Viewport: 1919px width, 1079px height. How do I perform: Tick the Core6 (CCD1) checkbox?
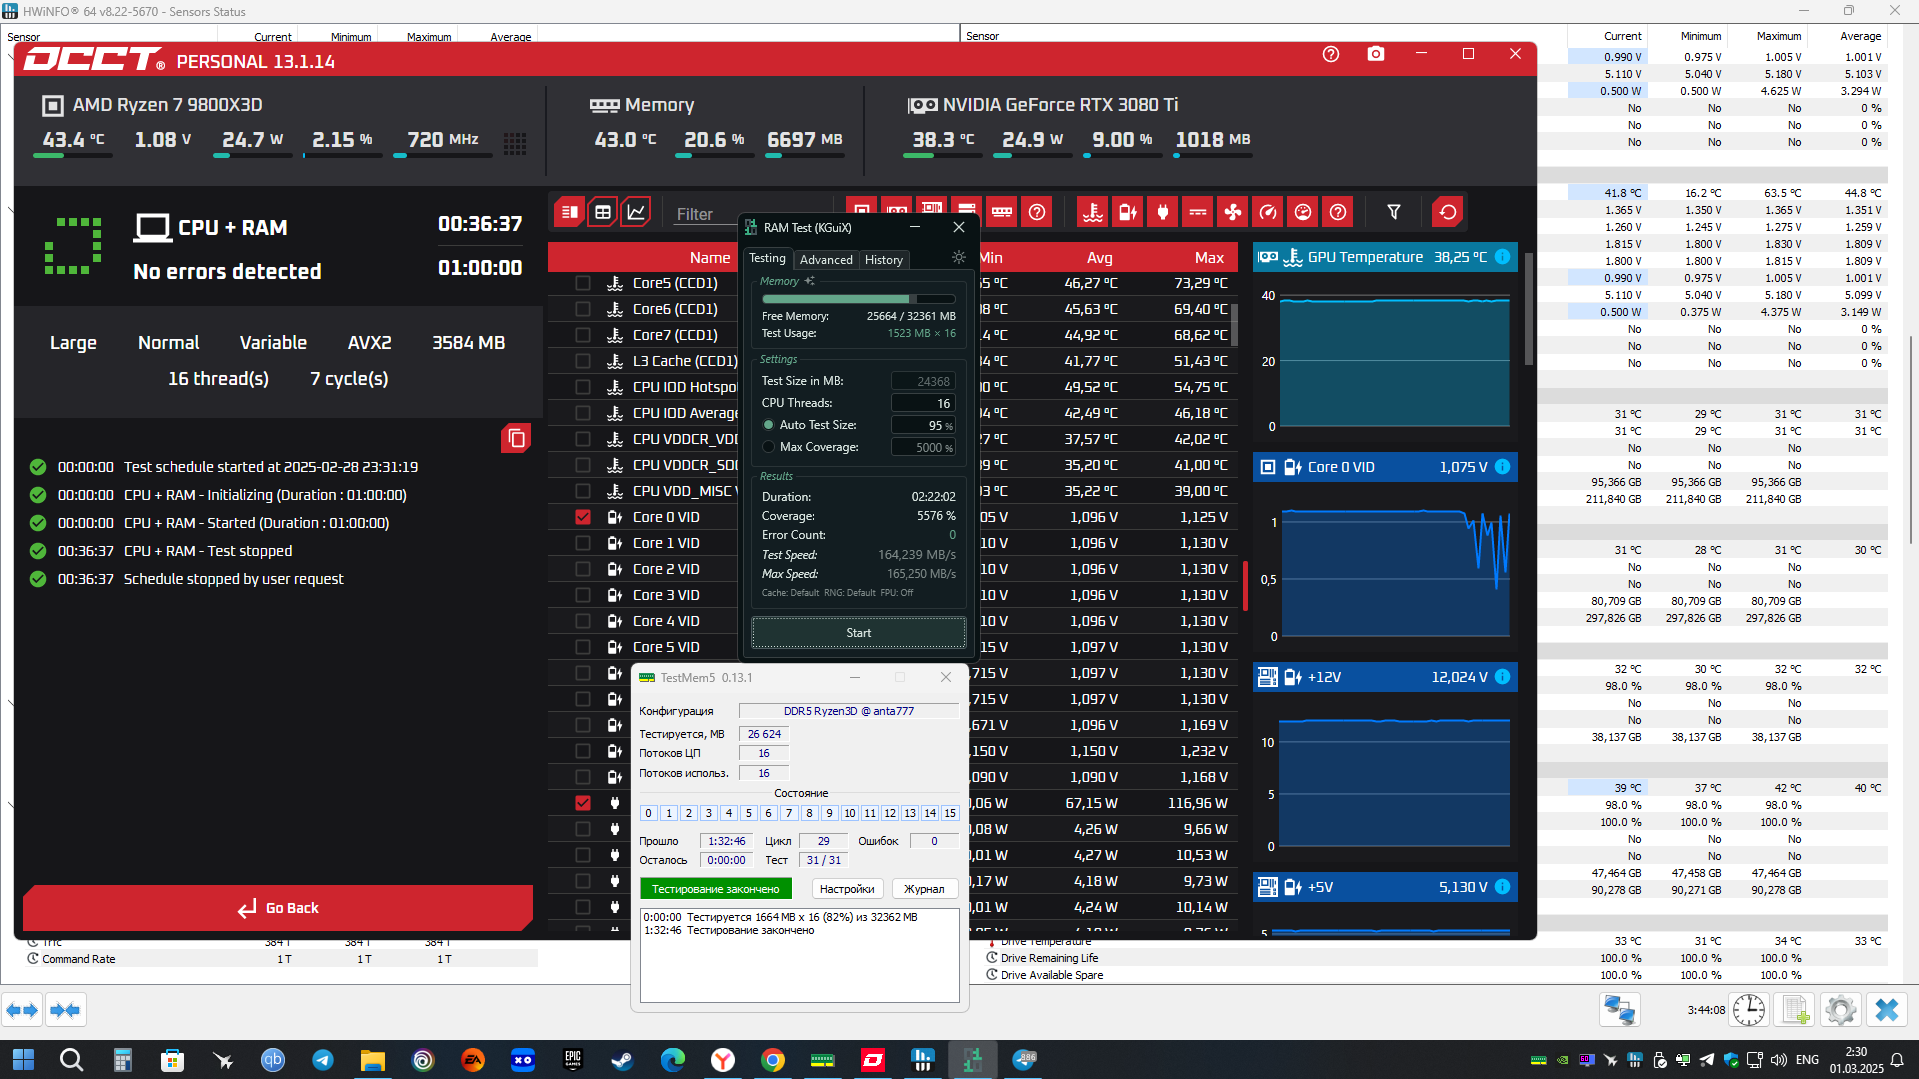[583, 309]
